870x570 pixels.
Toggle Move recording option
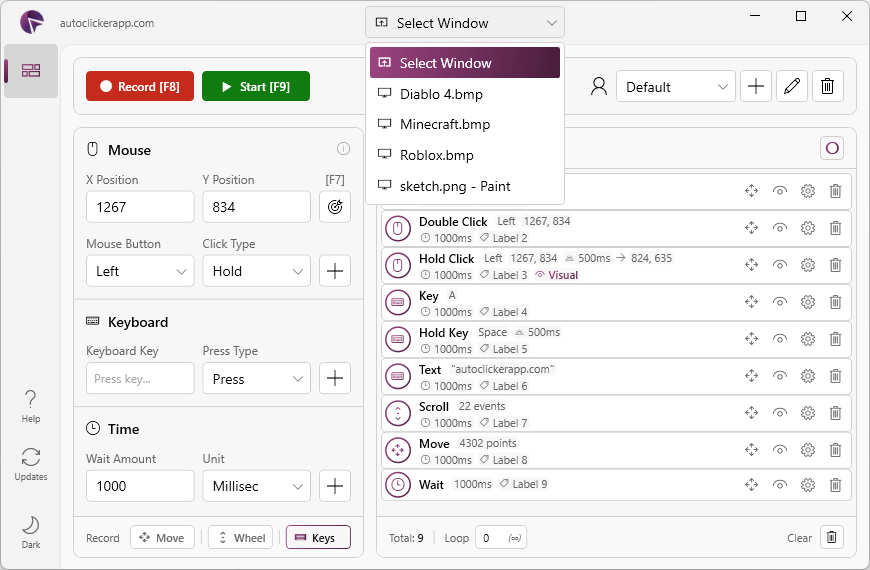(162, 537)
